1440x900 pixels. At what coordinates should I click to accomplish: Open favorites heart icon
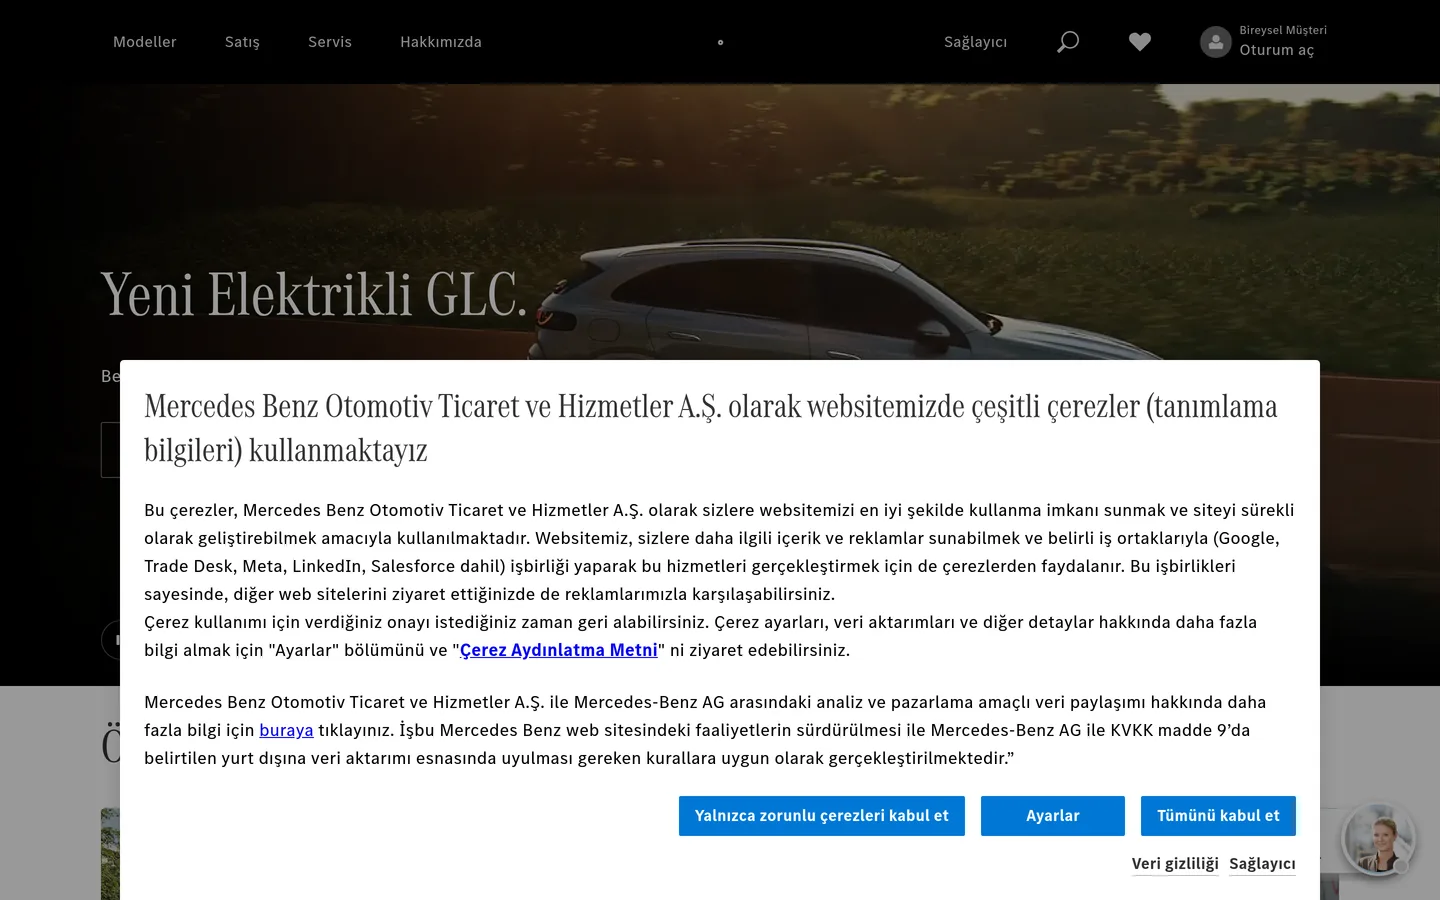click(x=1140, y=42)
